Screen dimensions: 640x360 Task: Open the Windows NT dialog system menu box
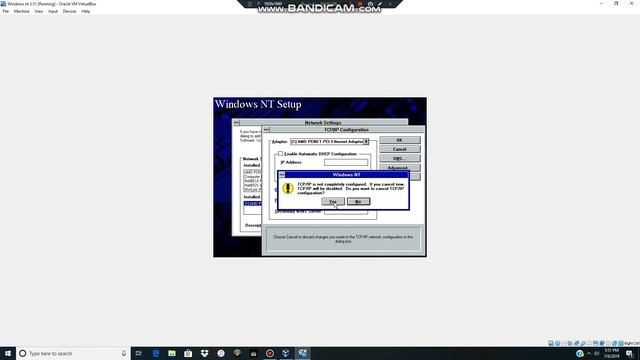point(282,175)
